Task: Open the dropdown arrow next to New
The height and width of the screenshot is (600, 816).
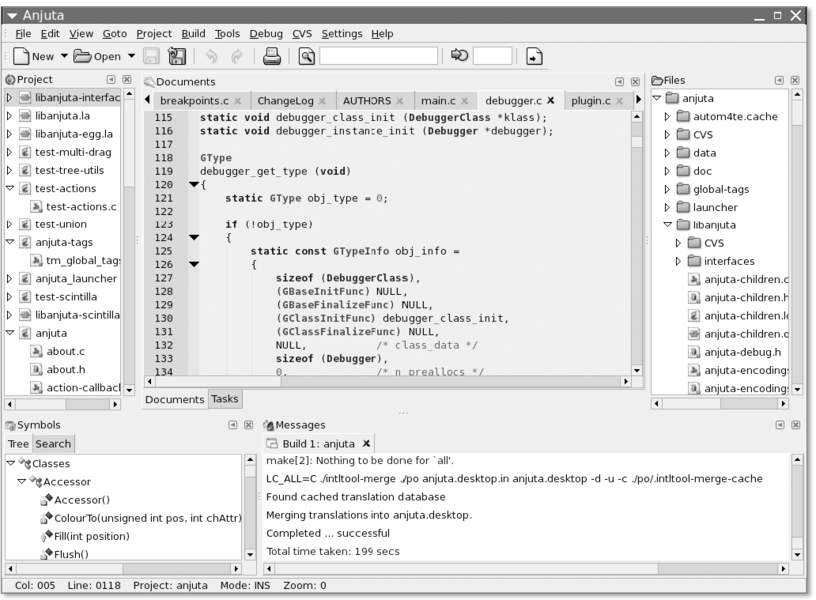Action: click(64, 57)
